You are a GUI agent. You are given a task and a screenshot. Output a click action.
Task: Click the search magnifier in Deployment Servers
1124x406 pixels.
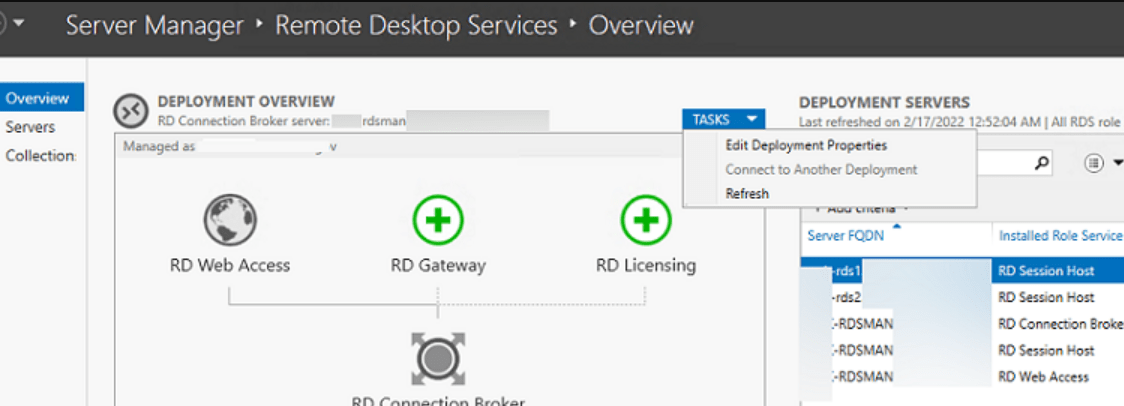(x=1041, y=164)
